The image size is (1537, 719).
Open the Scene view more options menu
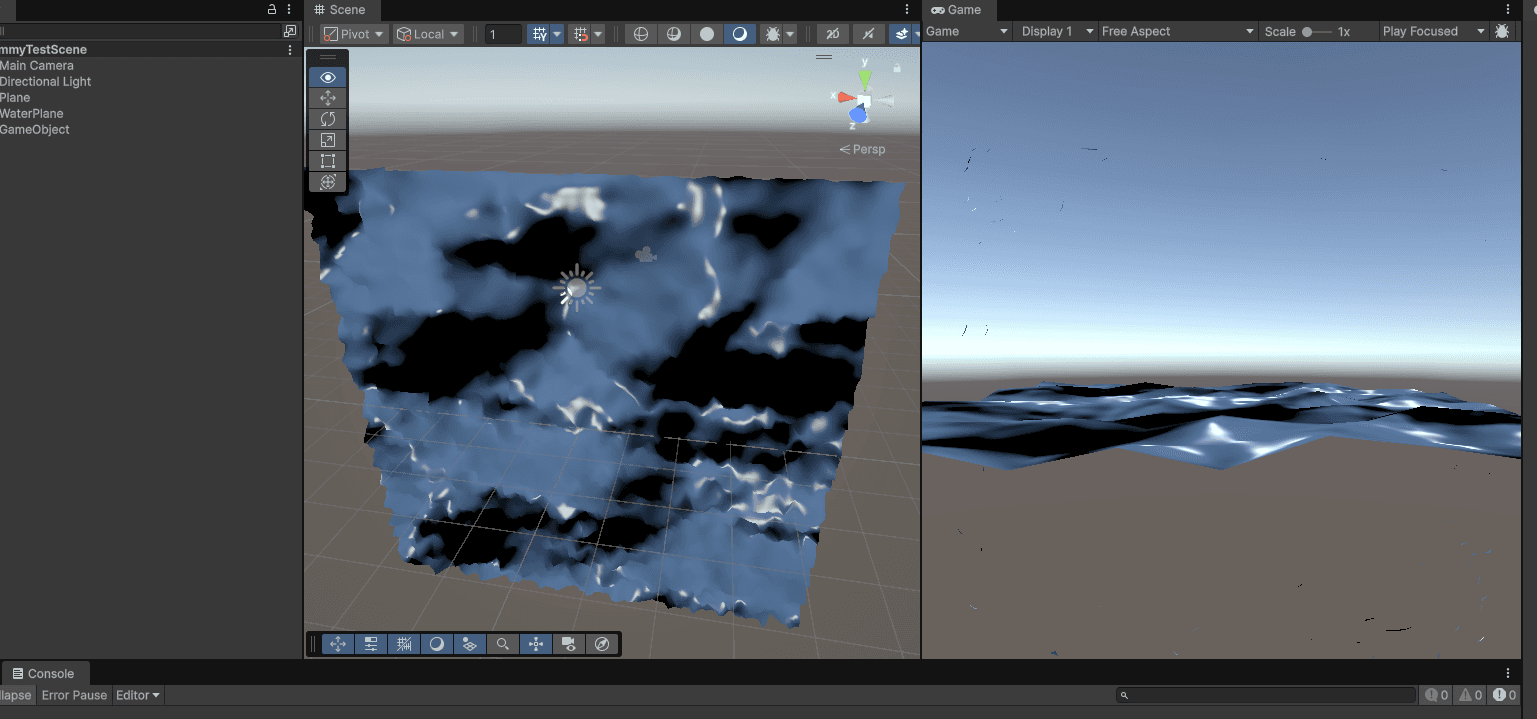(x=907, y=9)
